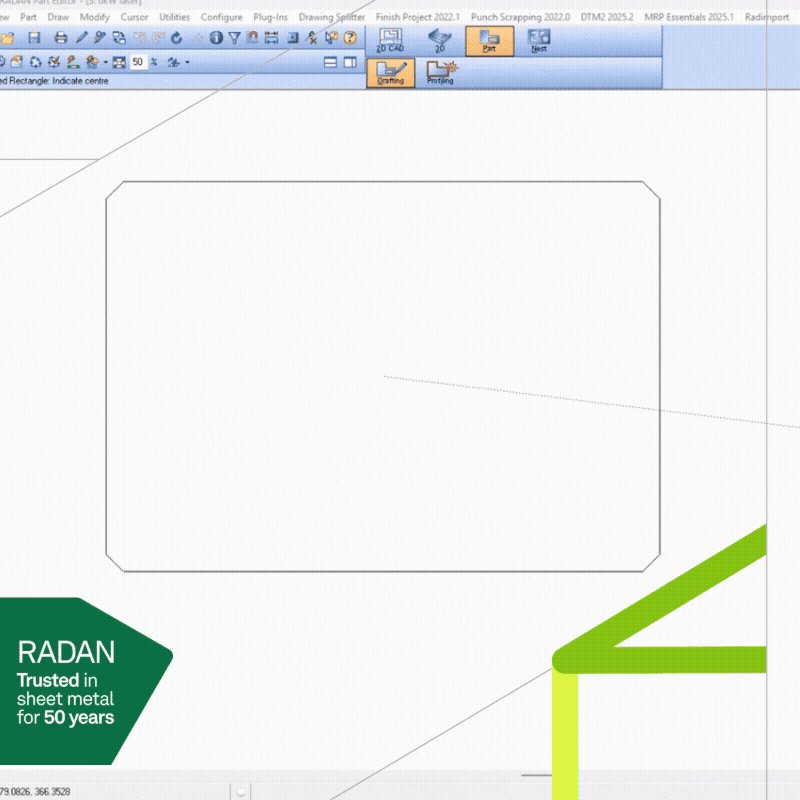Open the Utilities menu

click(174, 17)
